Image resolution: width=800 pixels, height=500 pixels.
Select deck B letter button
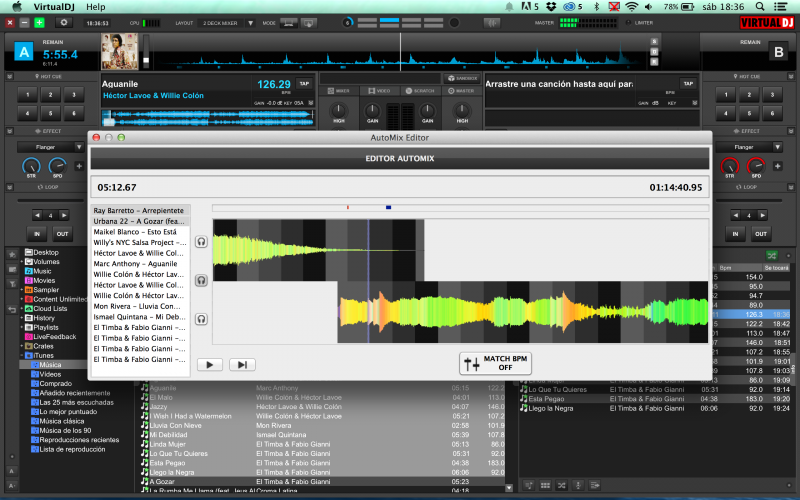pyautogui.click(x=778, y=52)
